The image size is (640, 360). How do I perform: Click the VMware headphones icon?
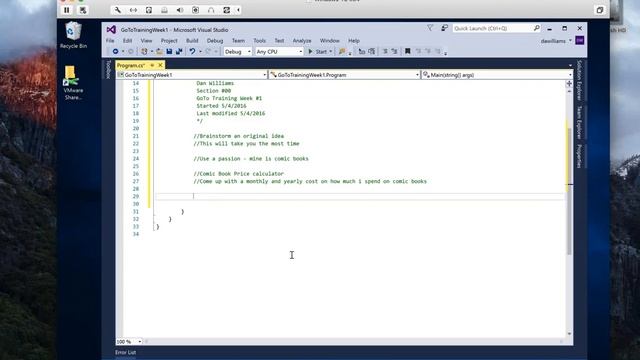point(211,10)
